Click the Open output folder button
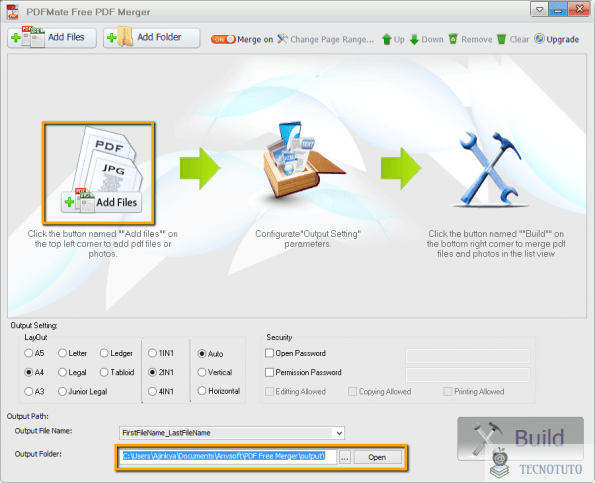Image resolution: width=595 pixels, height=483 pixels. coord(378,457)
